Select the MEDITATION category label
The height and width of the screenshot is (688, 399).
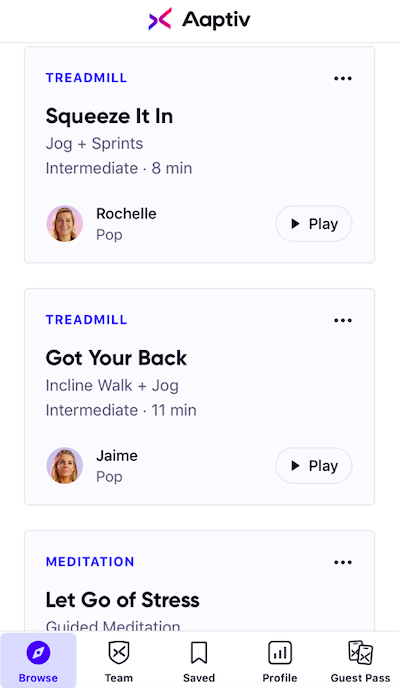pos(90,562)
